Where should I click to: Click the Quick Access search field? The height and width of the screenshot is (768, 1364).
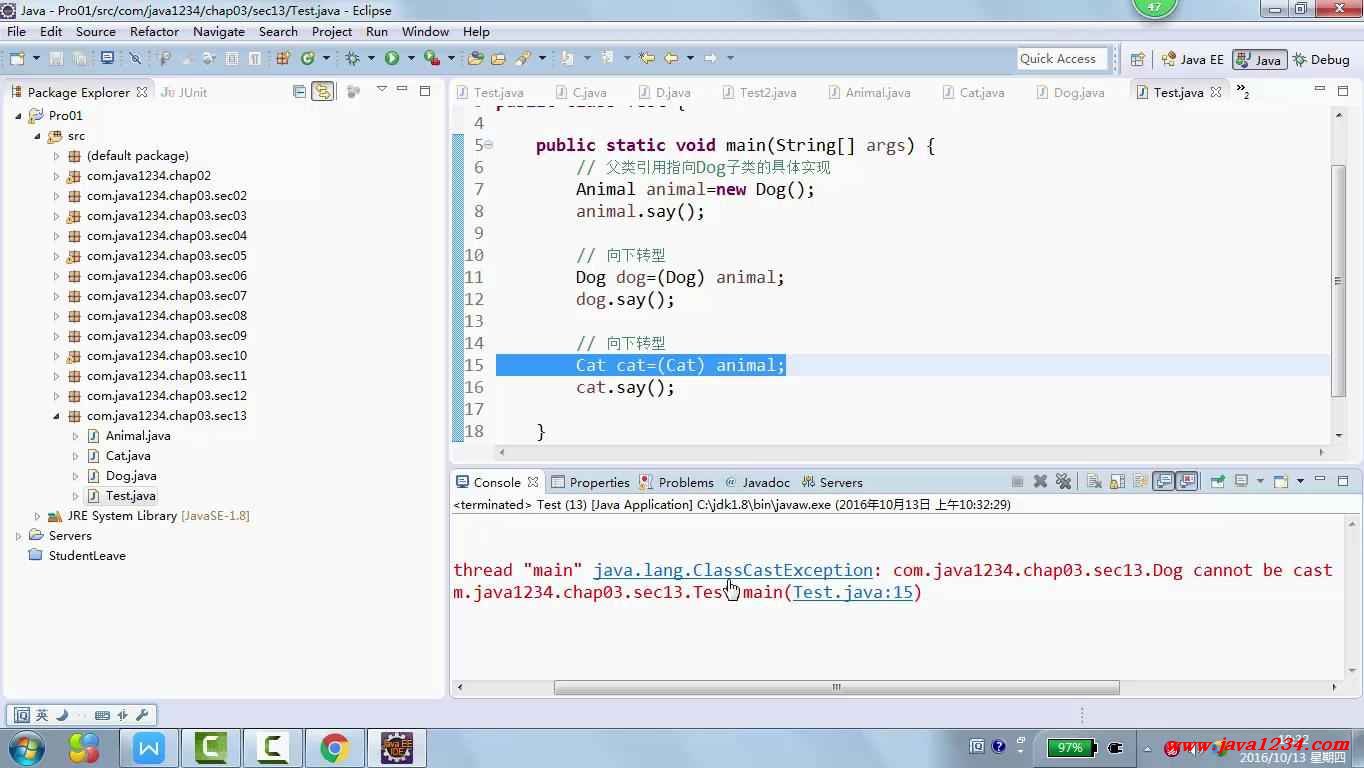pos(1062,59)
